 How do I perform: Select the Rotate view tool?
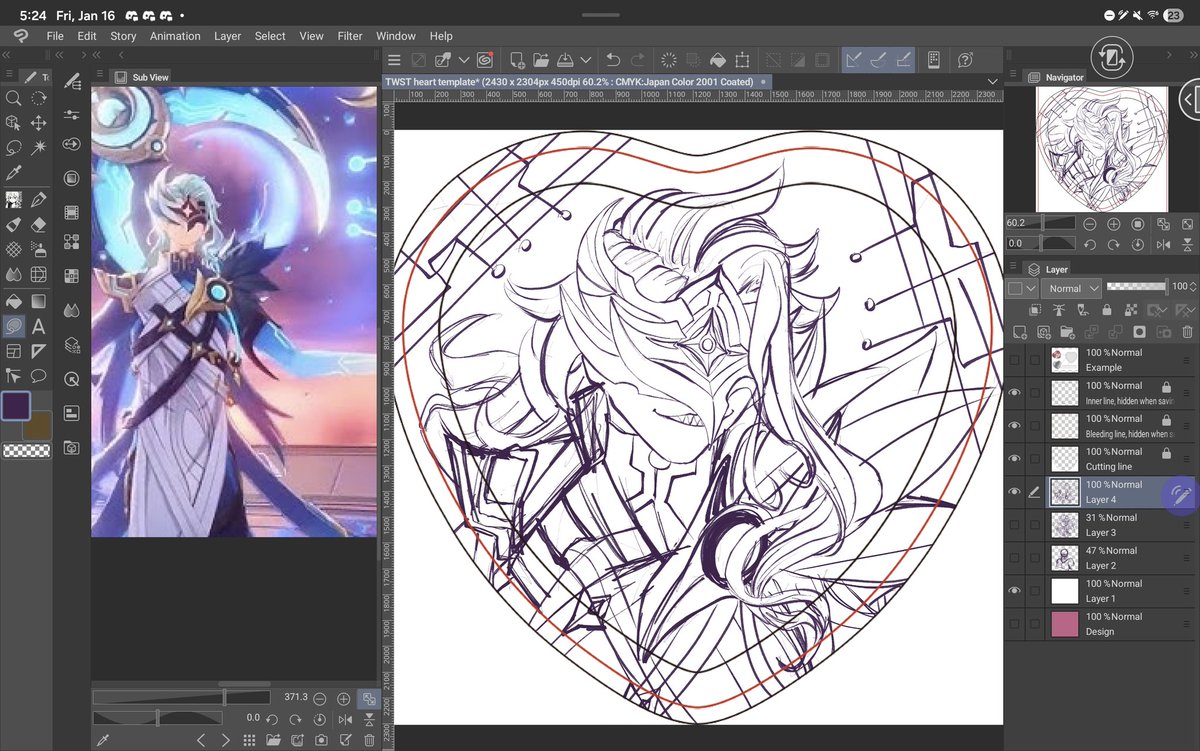39,98
